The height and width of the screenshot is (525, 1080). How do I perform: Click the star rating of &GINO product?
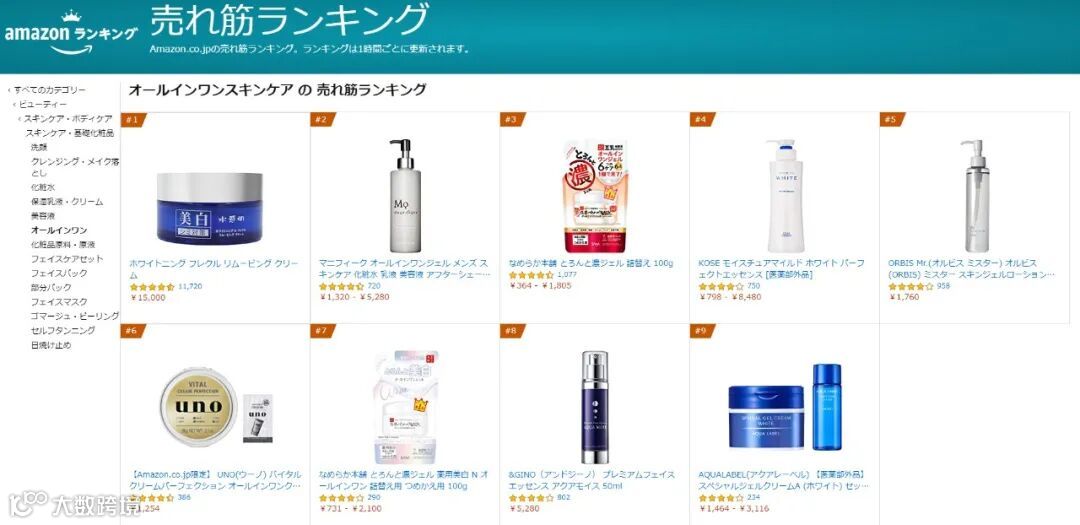coord(531,498)
